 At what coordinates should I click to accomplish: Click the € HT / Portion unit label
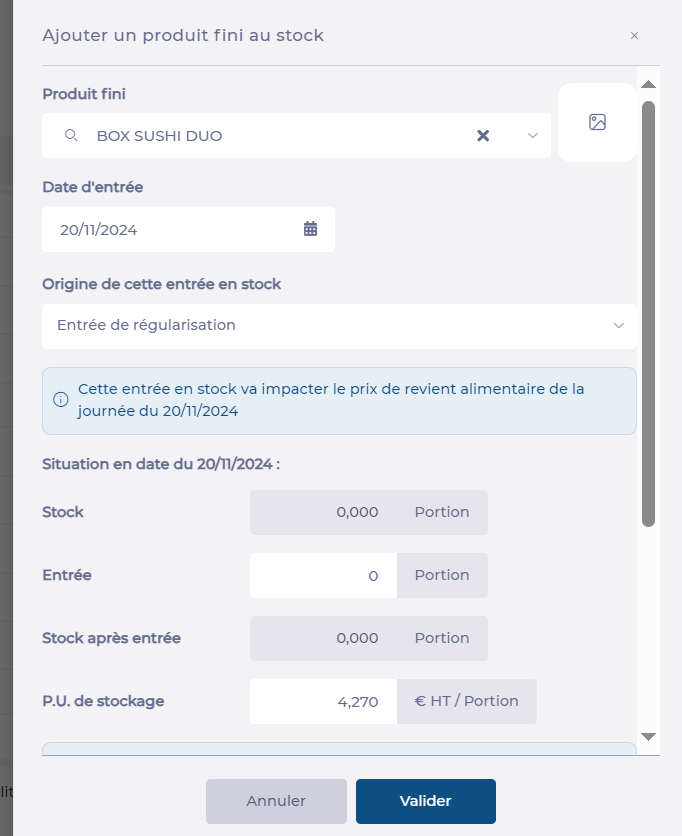click(467, 702)
